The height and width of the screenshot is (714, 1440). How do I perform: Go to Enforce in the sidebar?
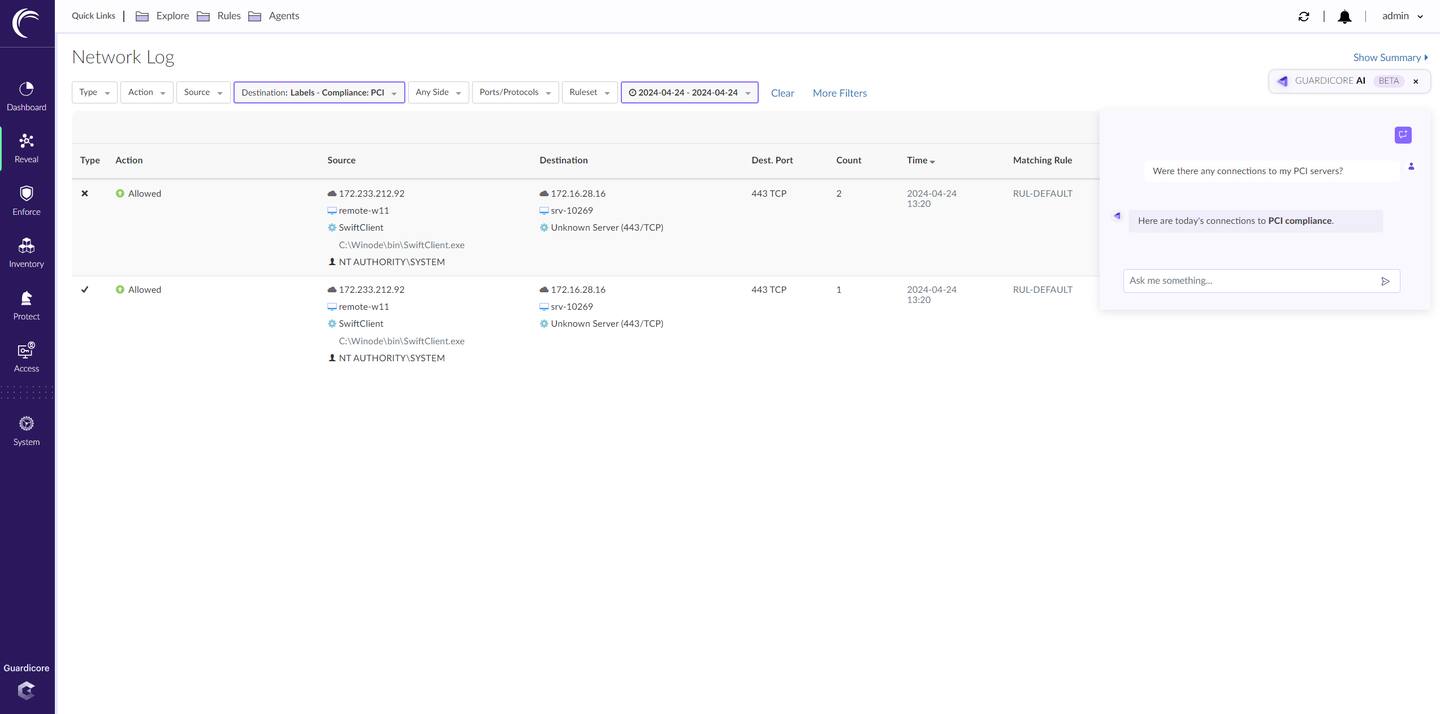pos(26,194)
